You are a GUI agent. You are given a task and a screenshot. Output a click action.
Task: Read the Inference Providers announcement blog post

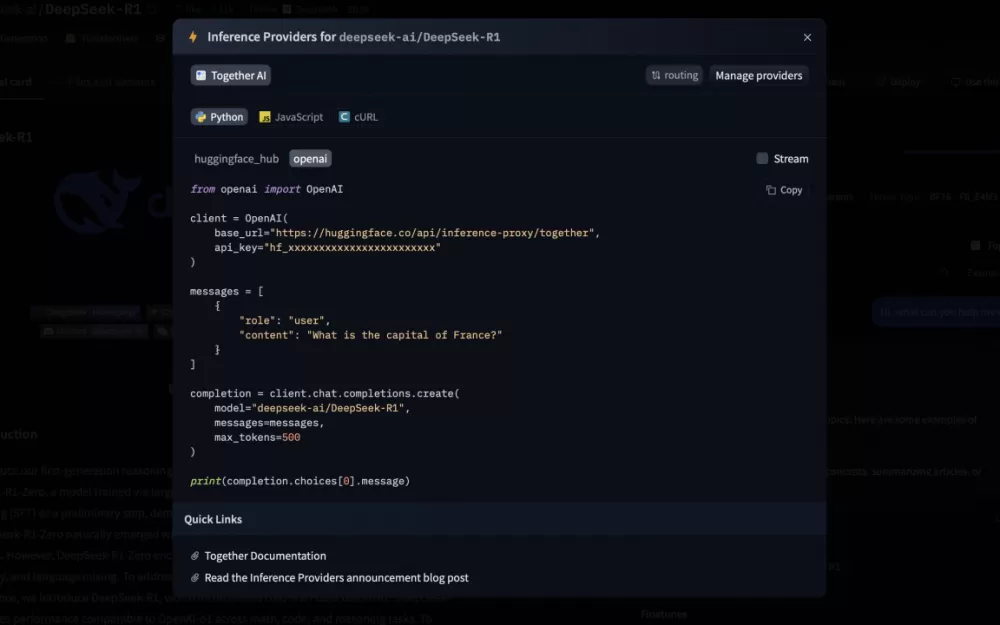[x=336, y=578]
